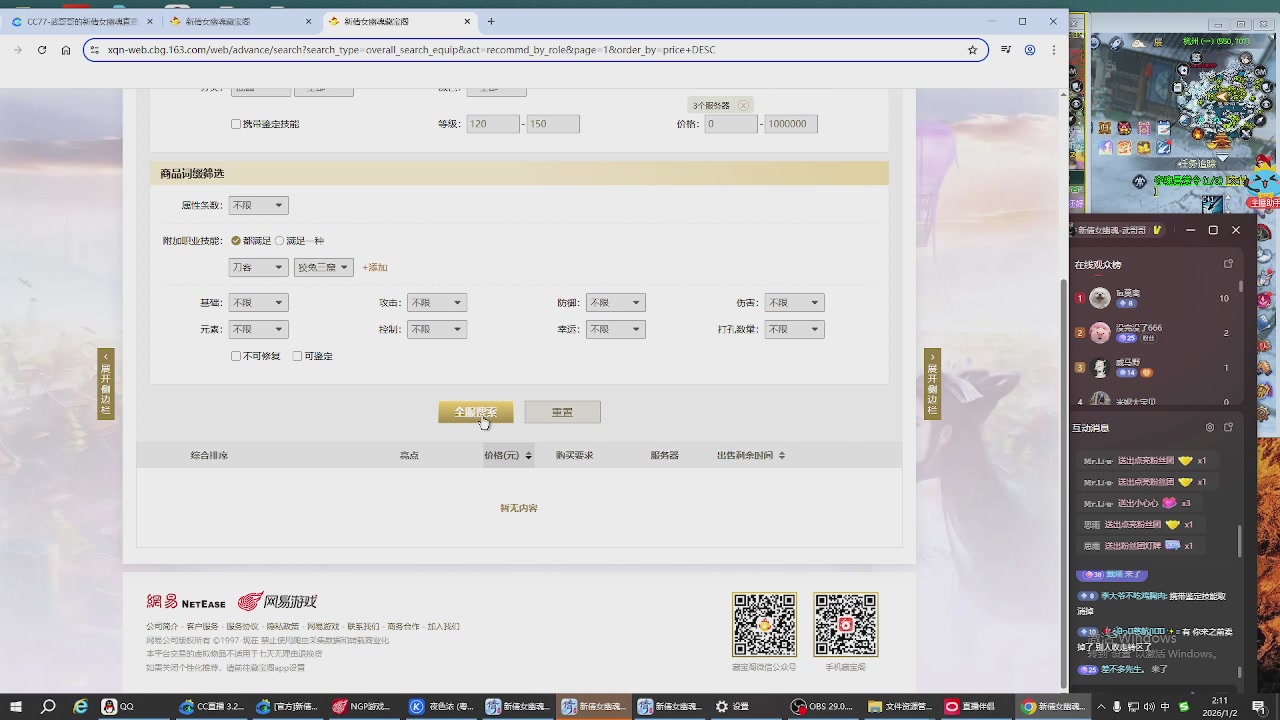
Task: Reload the page with browser refresh icon
Action: [x=42, y=50]
